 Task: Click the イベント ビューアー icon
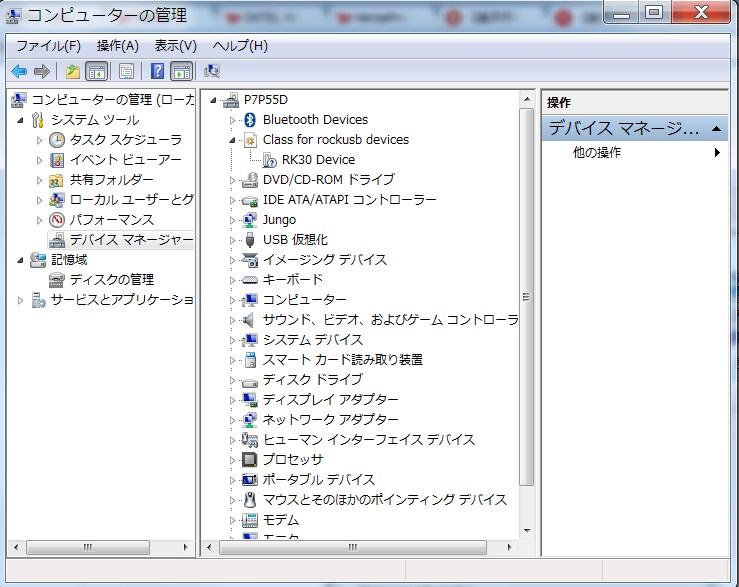pyautogui.click(x=57, y=160)
